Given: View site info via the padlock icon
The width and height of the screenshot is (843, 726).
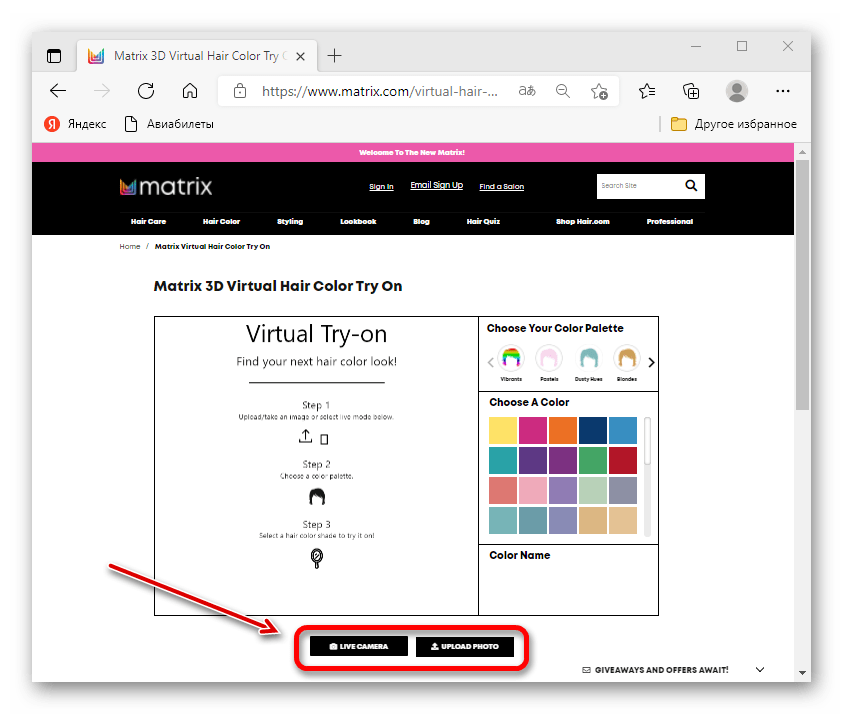Looking at the screenshot, I should pyautogui.click(x=240, y=91).
